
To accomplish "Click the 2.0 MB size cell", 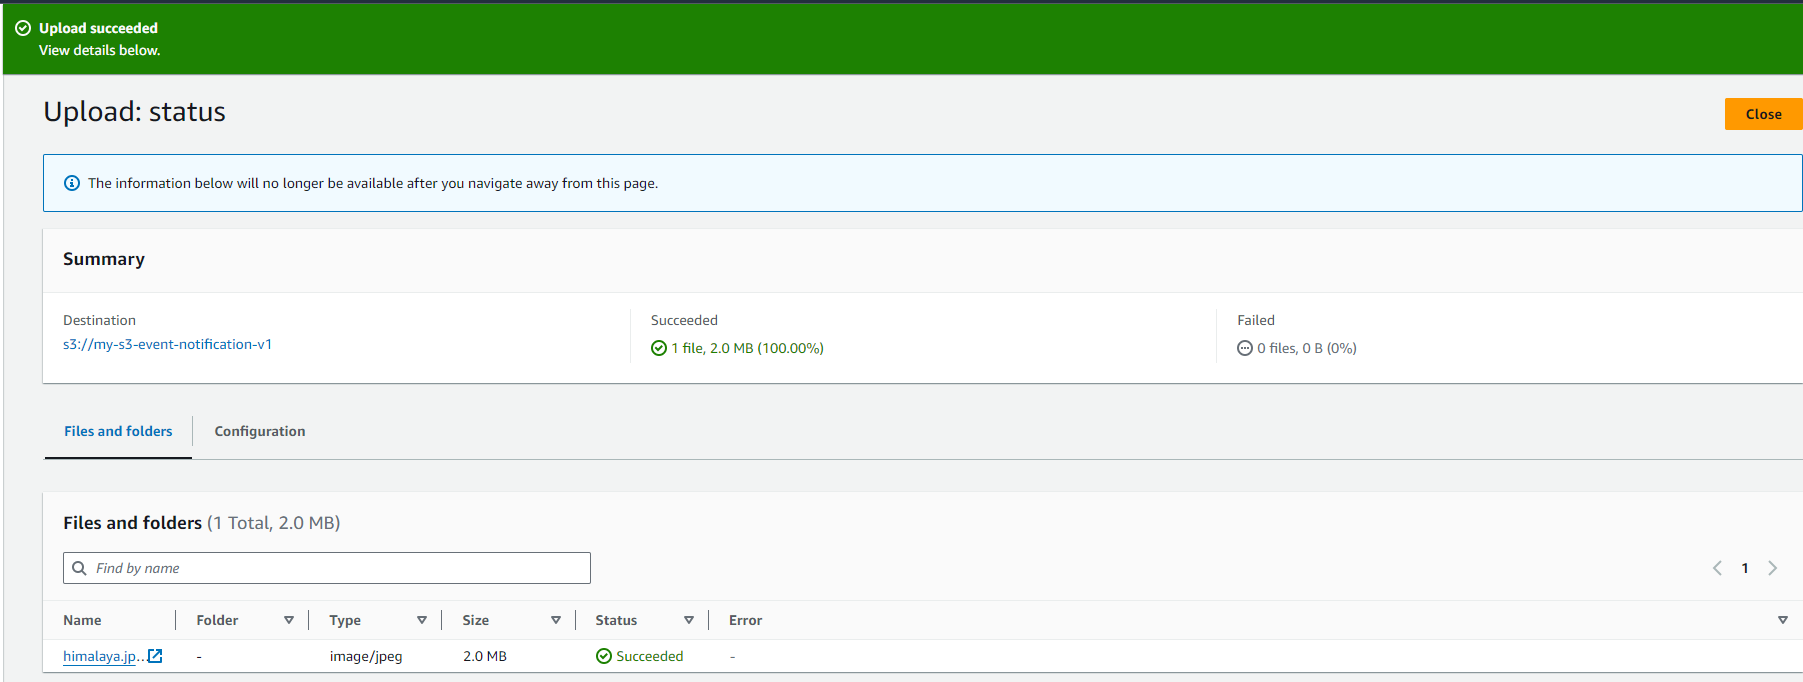I will click(485, 656).
